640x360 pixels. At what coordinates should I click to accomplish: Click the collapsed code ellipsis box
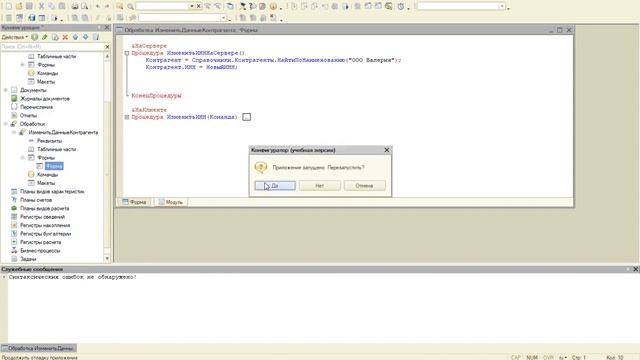[x=247, y=117]
